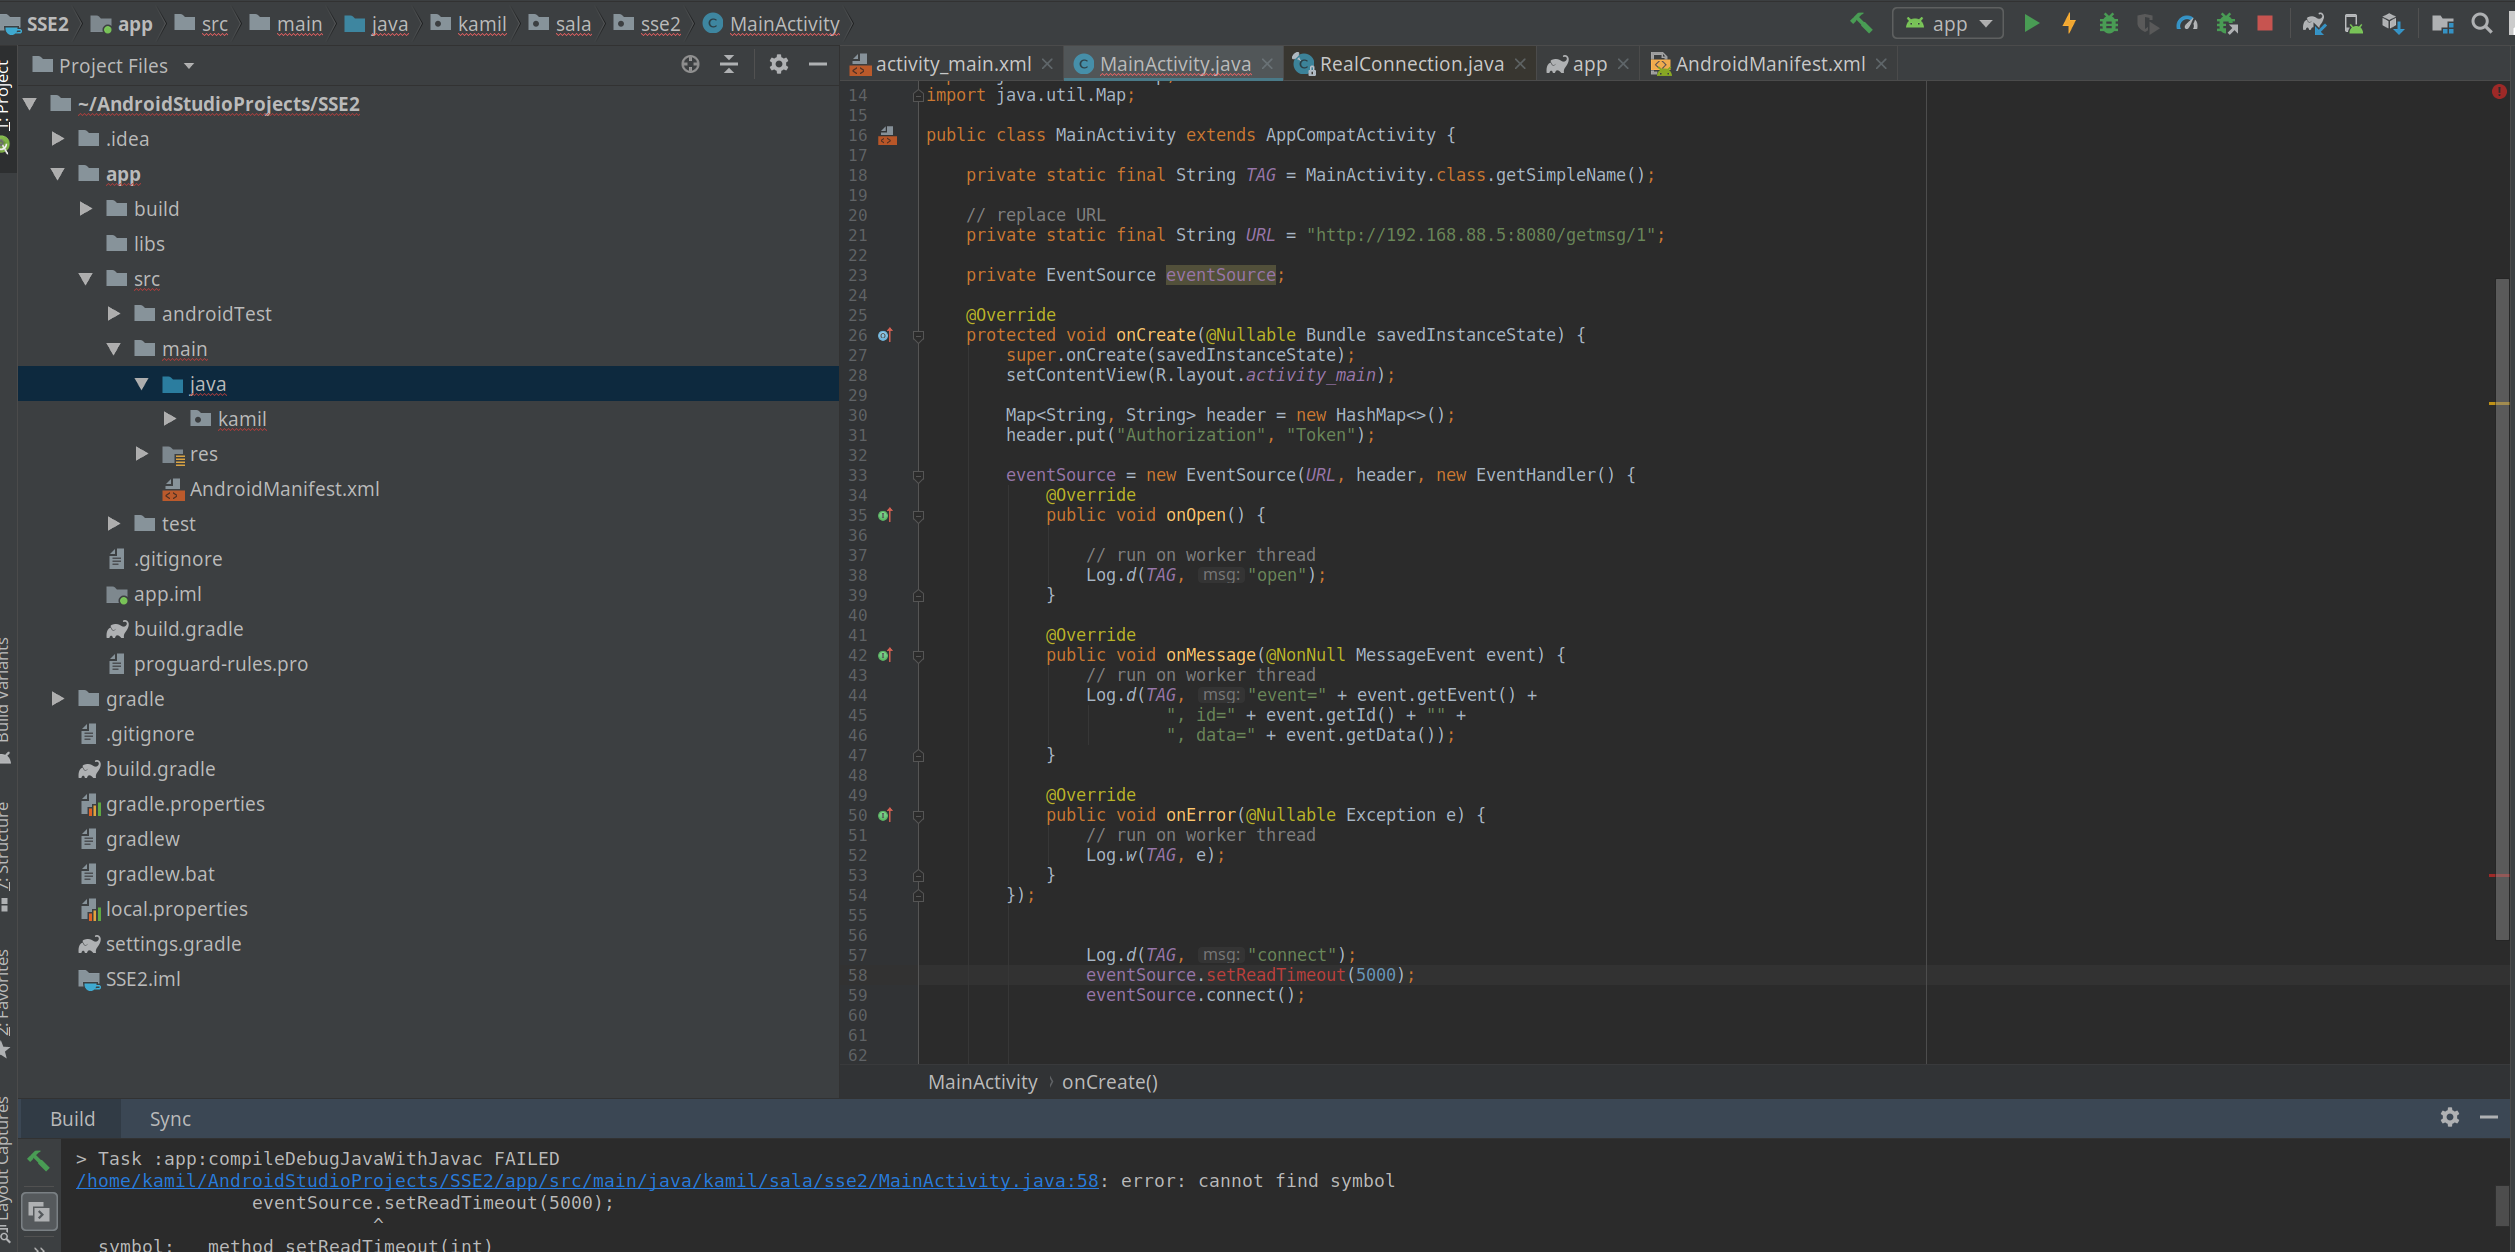This screenshot has height=1252, width=2515.
Task: Open AndroidManifest.xml in project tree
Action: pyautogui.click(x=284, y=488)
